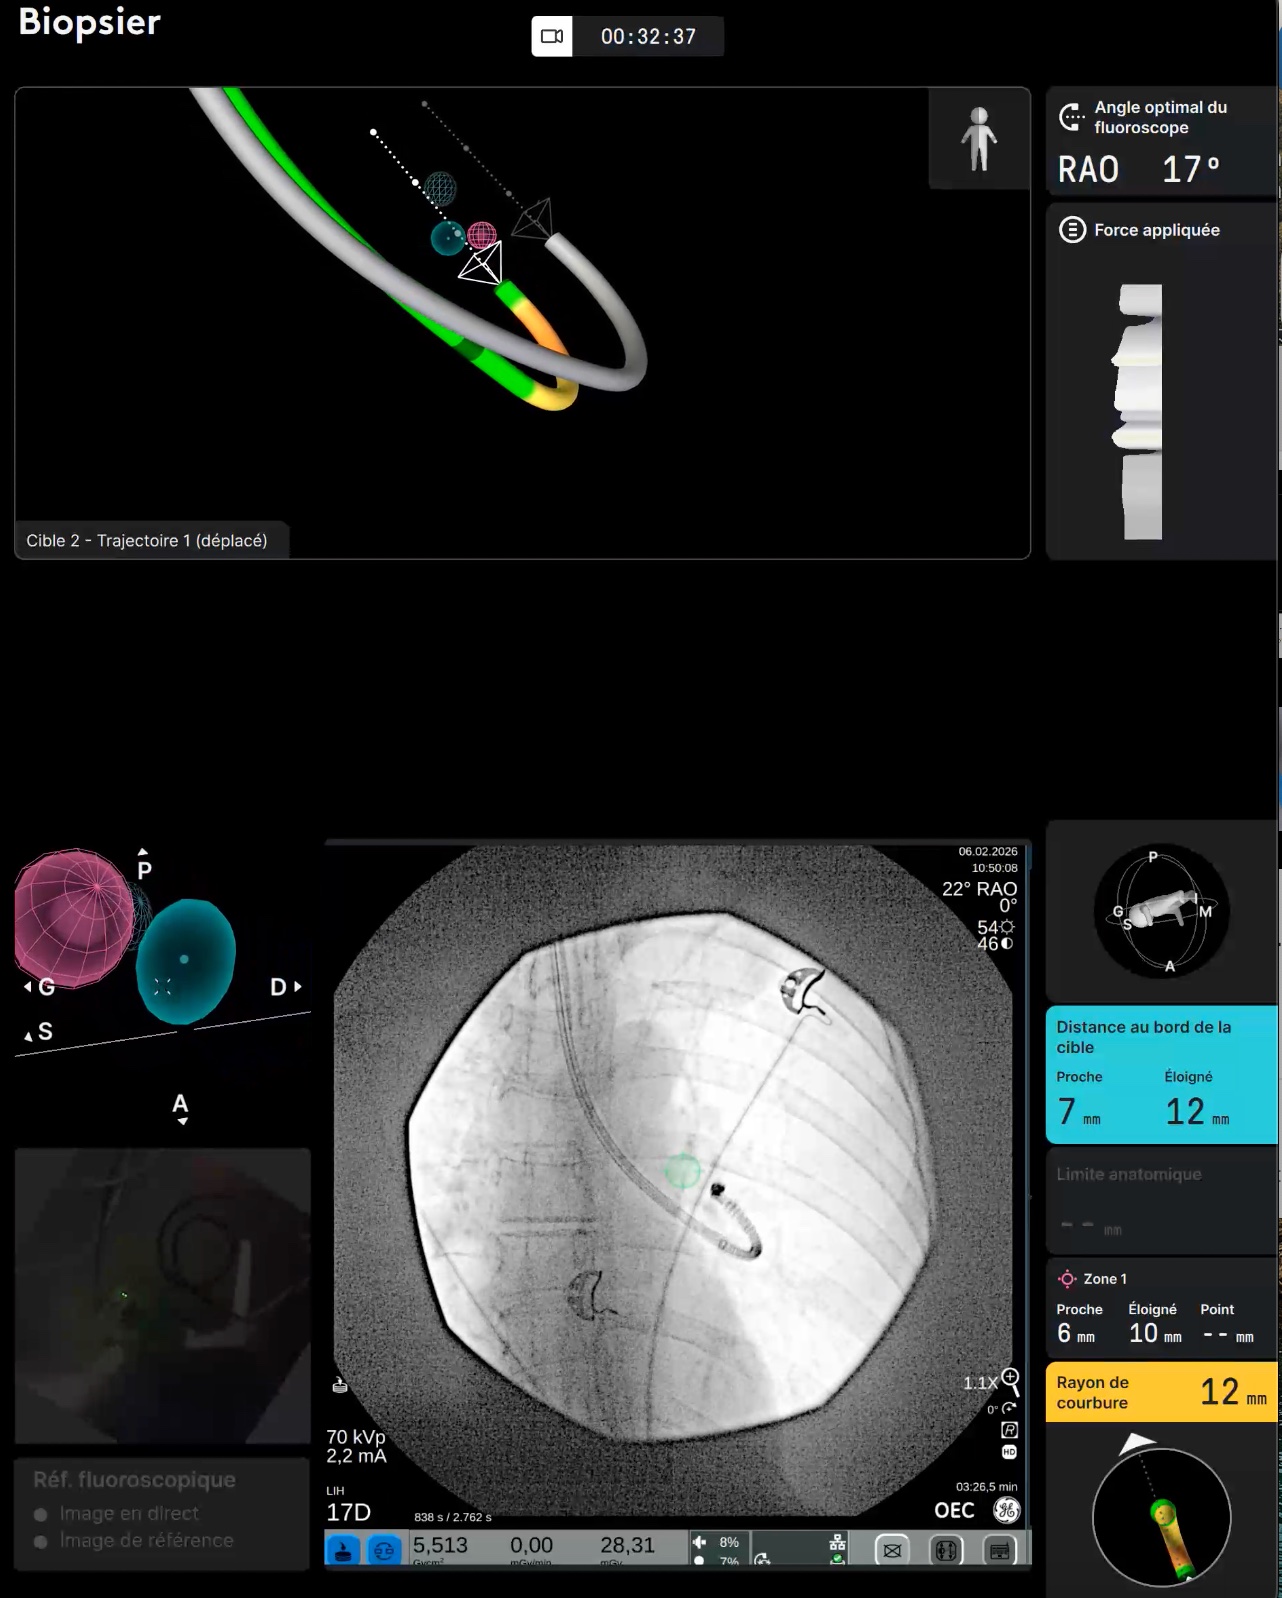Click the last keyboard-like toolbar icon
This screenshot has height=1598, width=1282.
tap(998, 1551)
